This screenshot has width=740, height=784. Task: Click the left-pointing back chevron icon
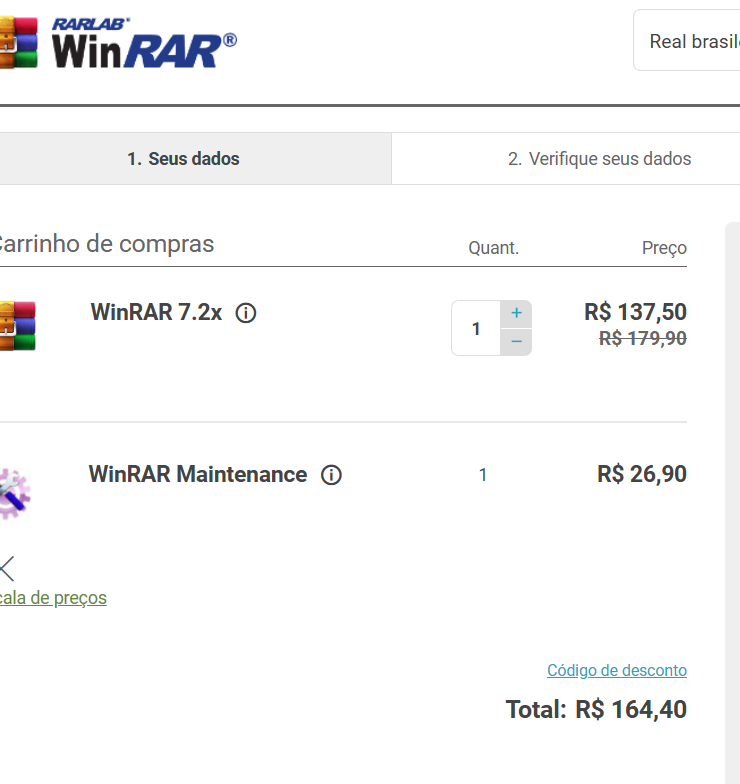[8, 569]
